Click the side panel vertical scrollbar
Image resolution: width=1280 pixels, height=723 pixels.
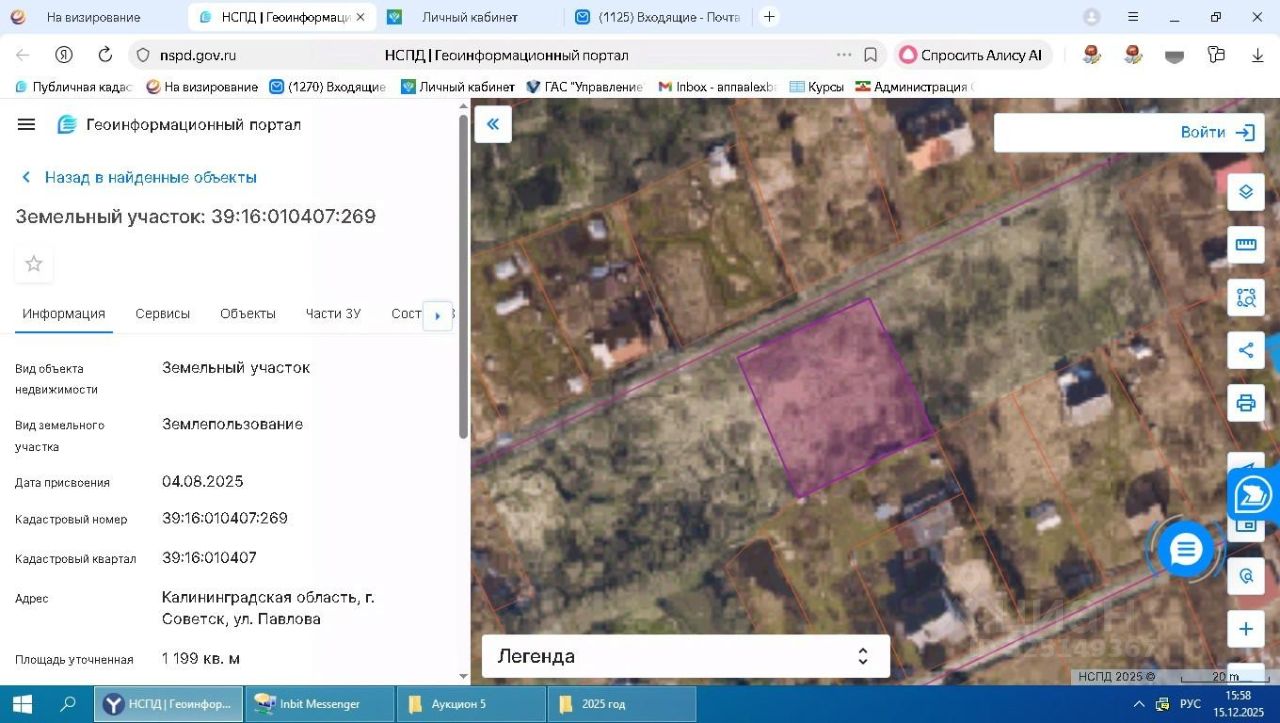463,277
